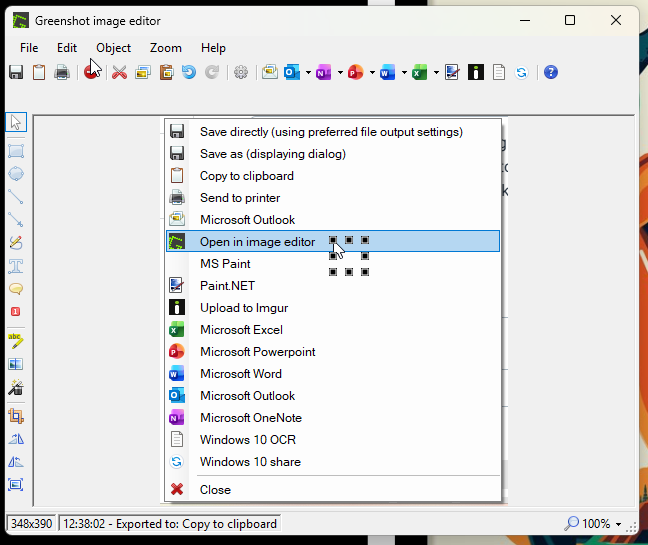Image resolution: width=648 pixels, height=545 pixels.
Task: Click the magnifier icon beside 100% zoom
Action: point(572,524)
